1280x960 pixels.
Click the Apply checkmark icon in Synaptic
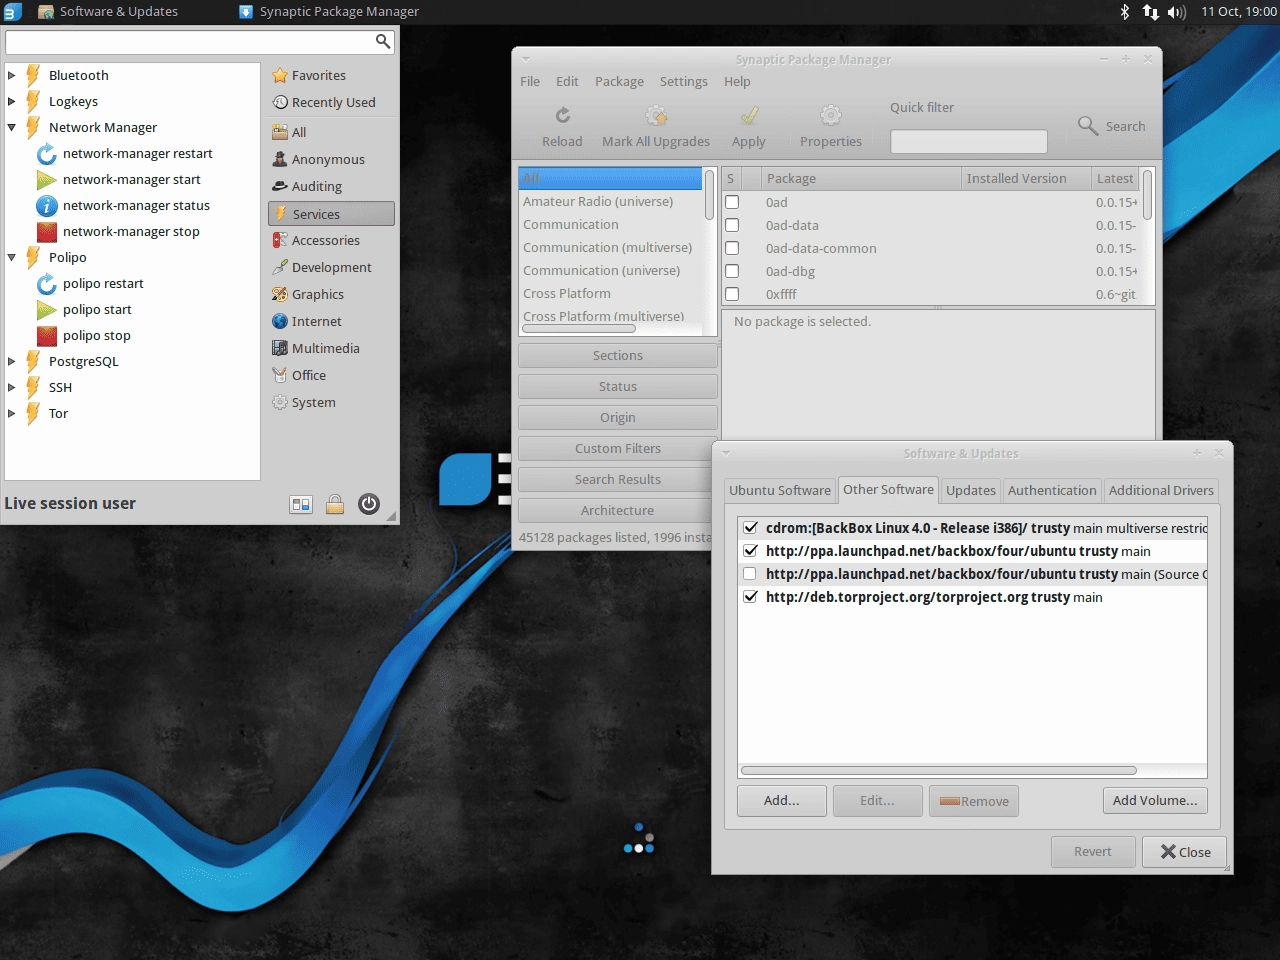(749, 115)
